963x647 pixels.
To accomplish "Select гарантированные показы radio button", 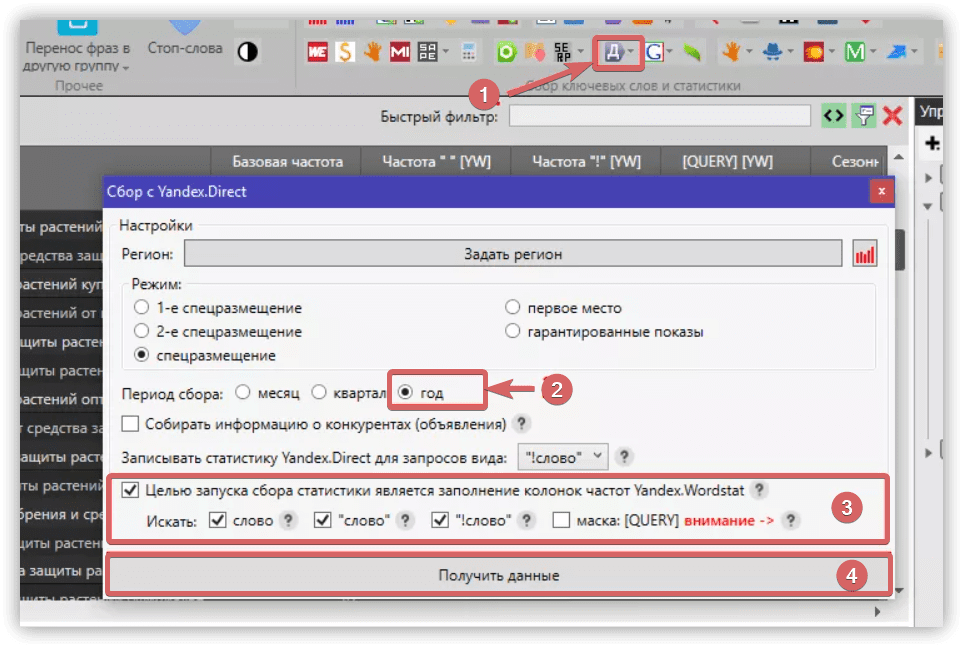I will [x=513, y=331].
